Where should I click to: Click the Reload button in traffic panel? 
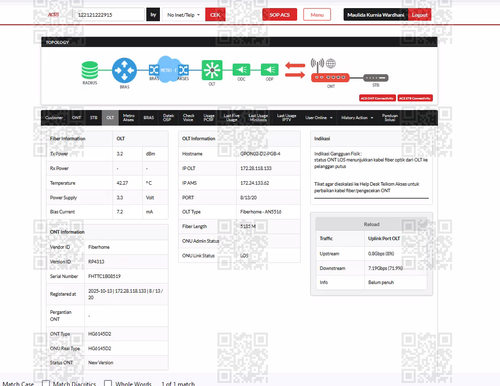coord(371,224)
